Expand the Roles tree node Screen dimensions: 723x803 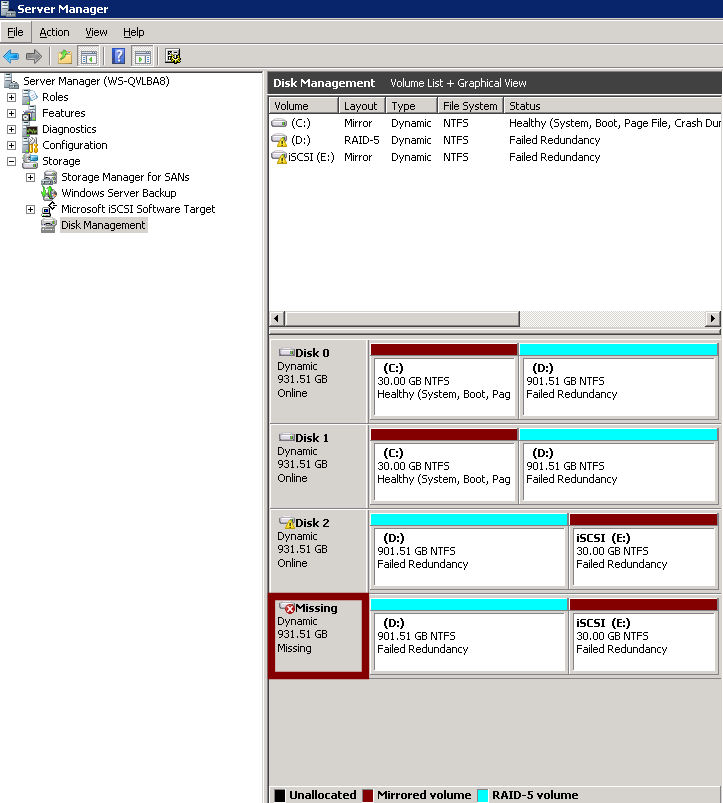point(11,97)
